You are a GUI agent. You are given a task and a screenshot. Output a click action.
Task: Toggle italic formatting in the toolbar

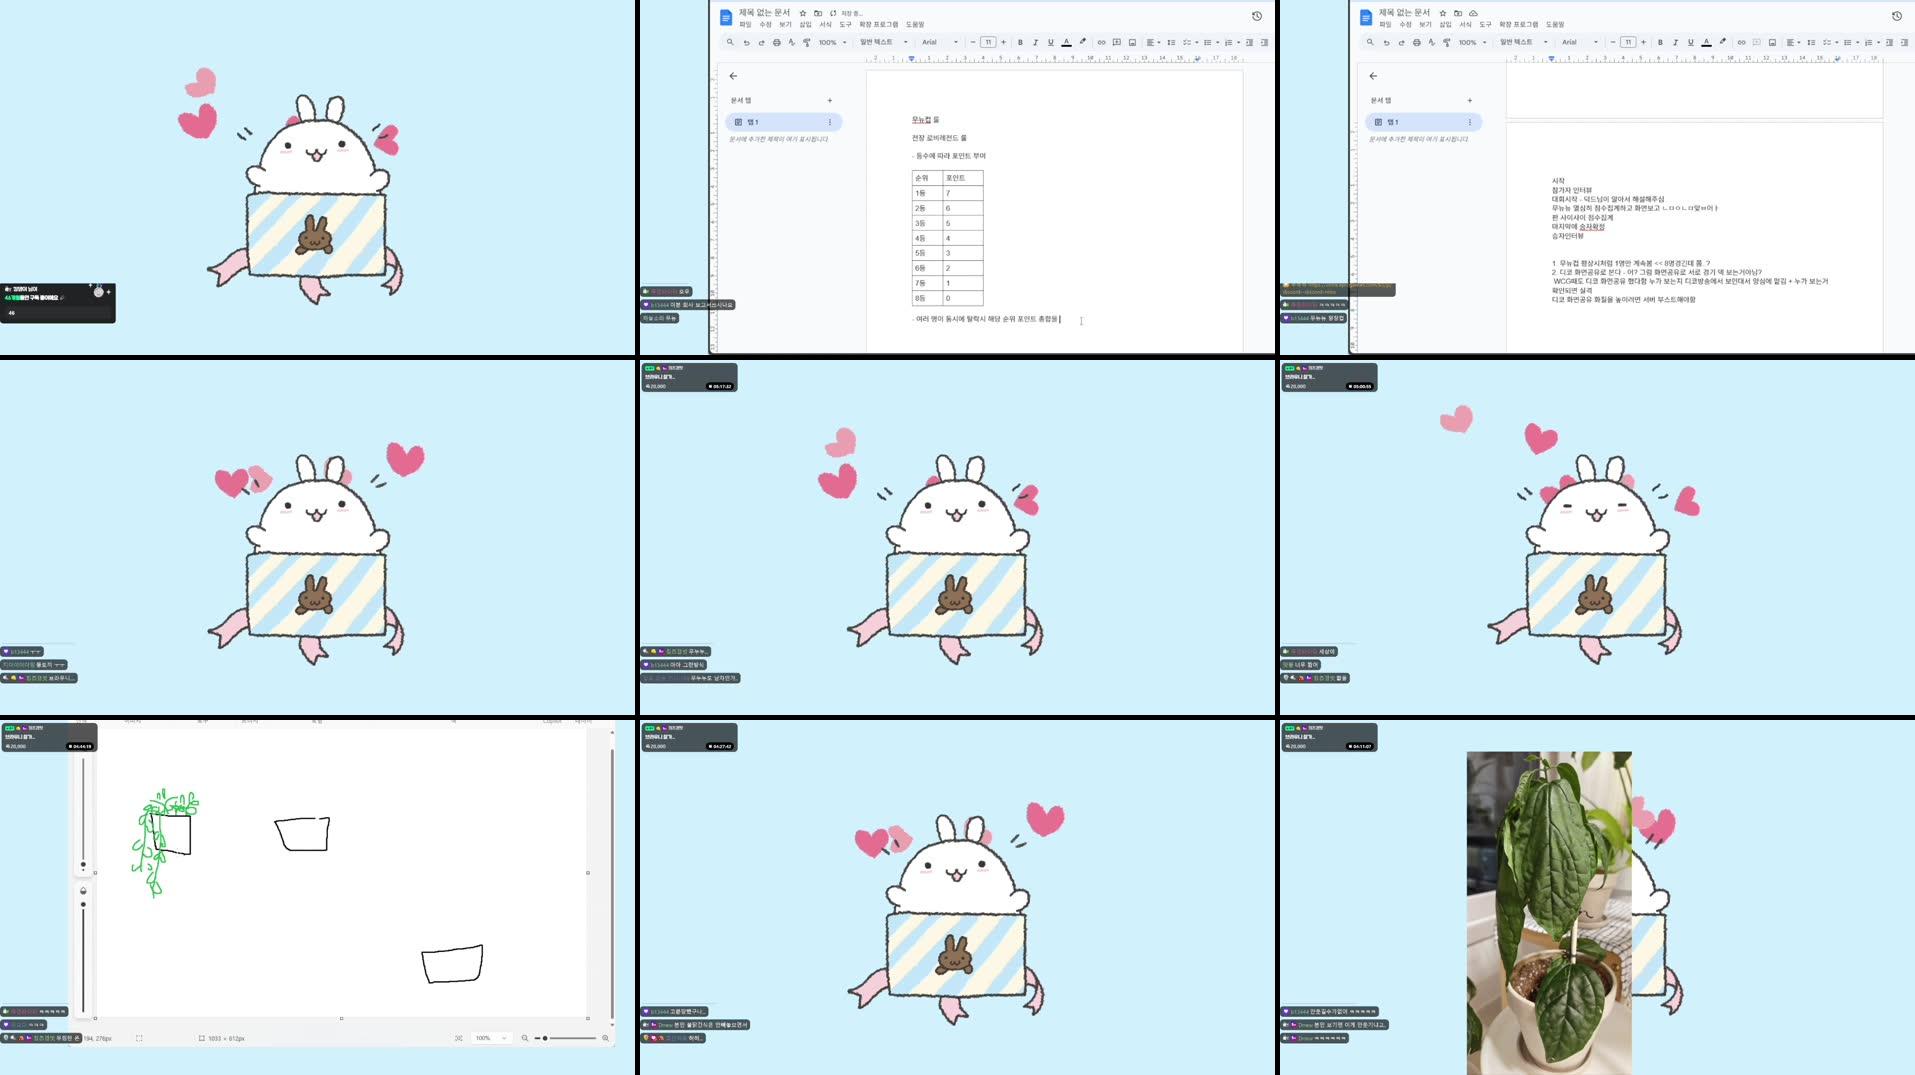[1035, 42]
